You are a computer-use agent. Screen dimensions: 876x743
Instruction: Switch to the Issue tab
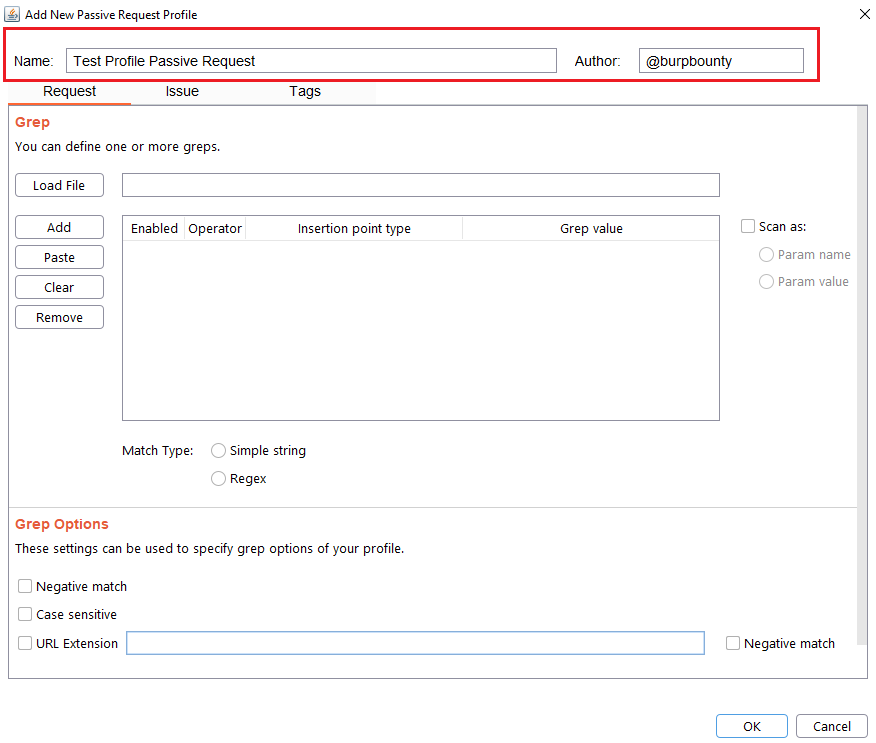(x=182, y=91)
